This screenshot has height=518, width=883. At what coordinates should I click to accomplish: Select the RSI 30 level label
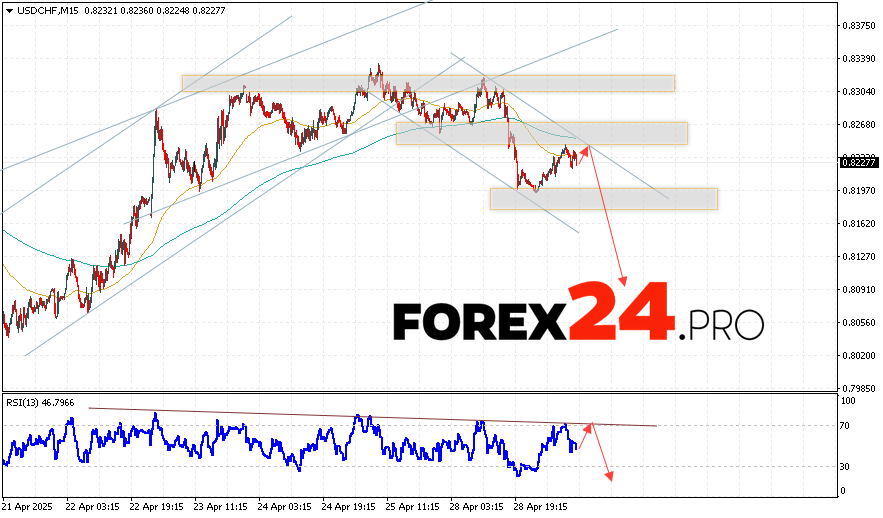tap(845, 467)
